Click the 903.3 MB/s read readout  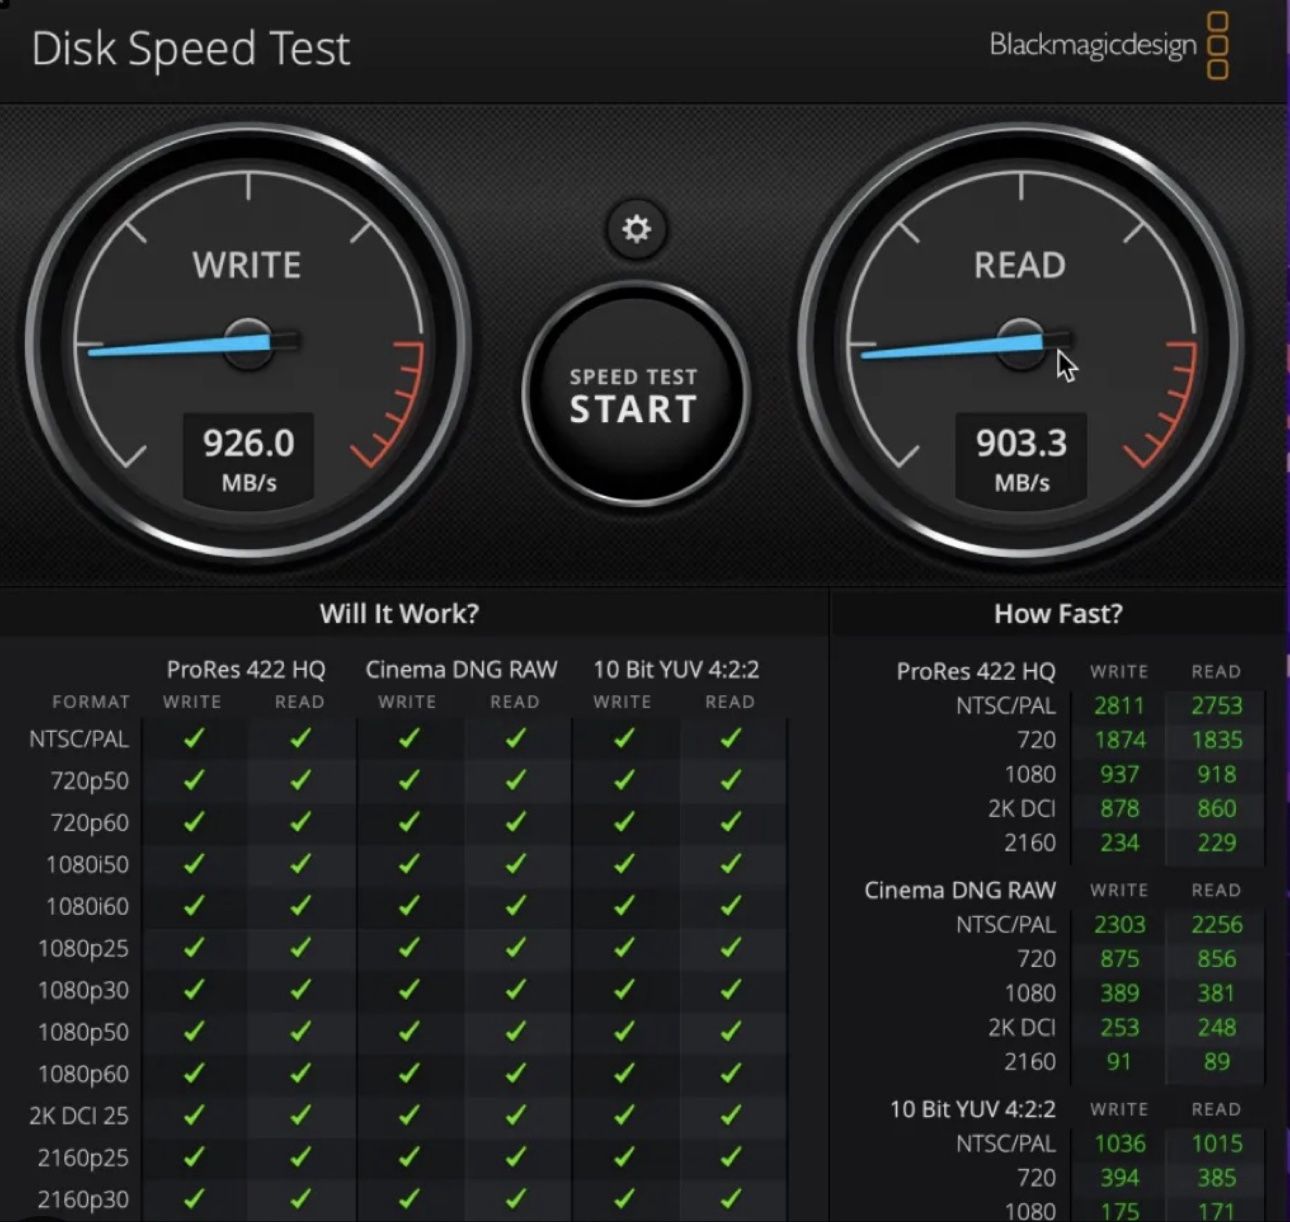click(1021, 457)
